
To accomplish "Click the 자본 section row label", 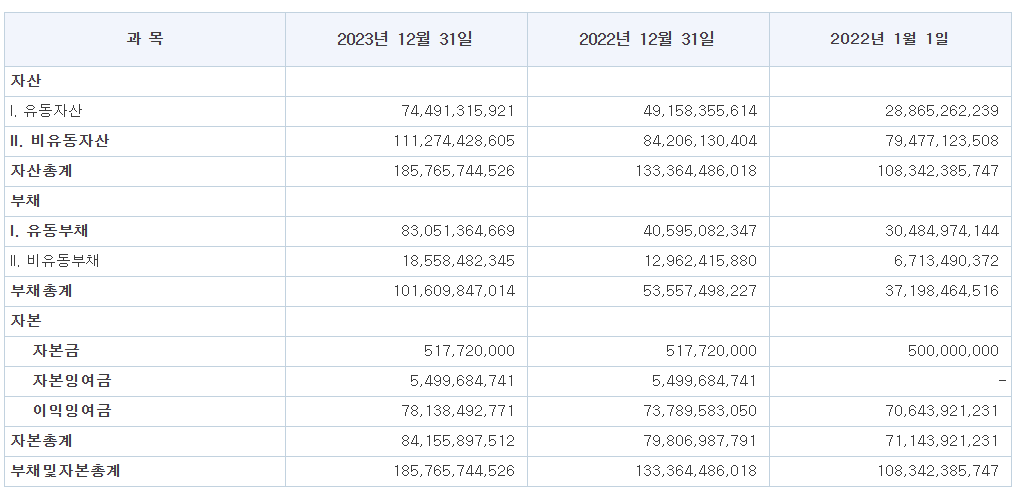I will (x=25, y=321).
